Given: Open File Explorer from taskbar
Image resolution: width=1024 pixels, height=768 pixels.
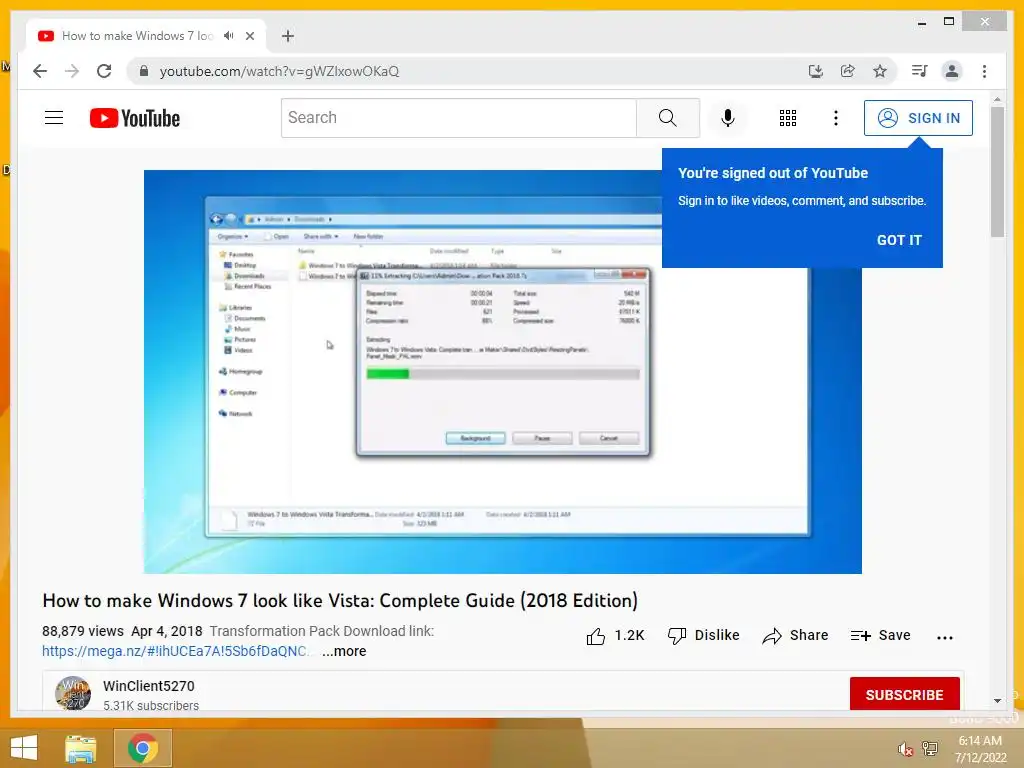Looking at the screenshot, I should point(81,748).
